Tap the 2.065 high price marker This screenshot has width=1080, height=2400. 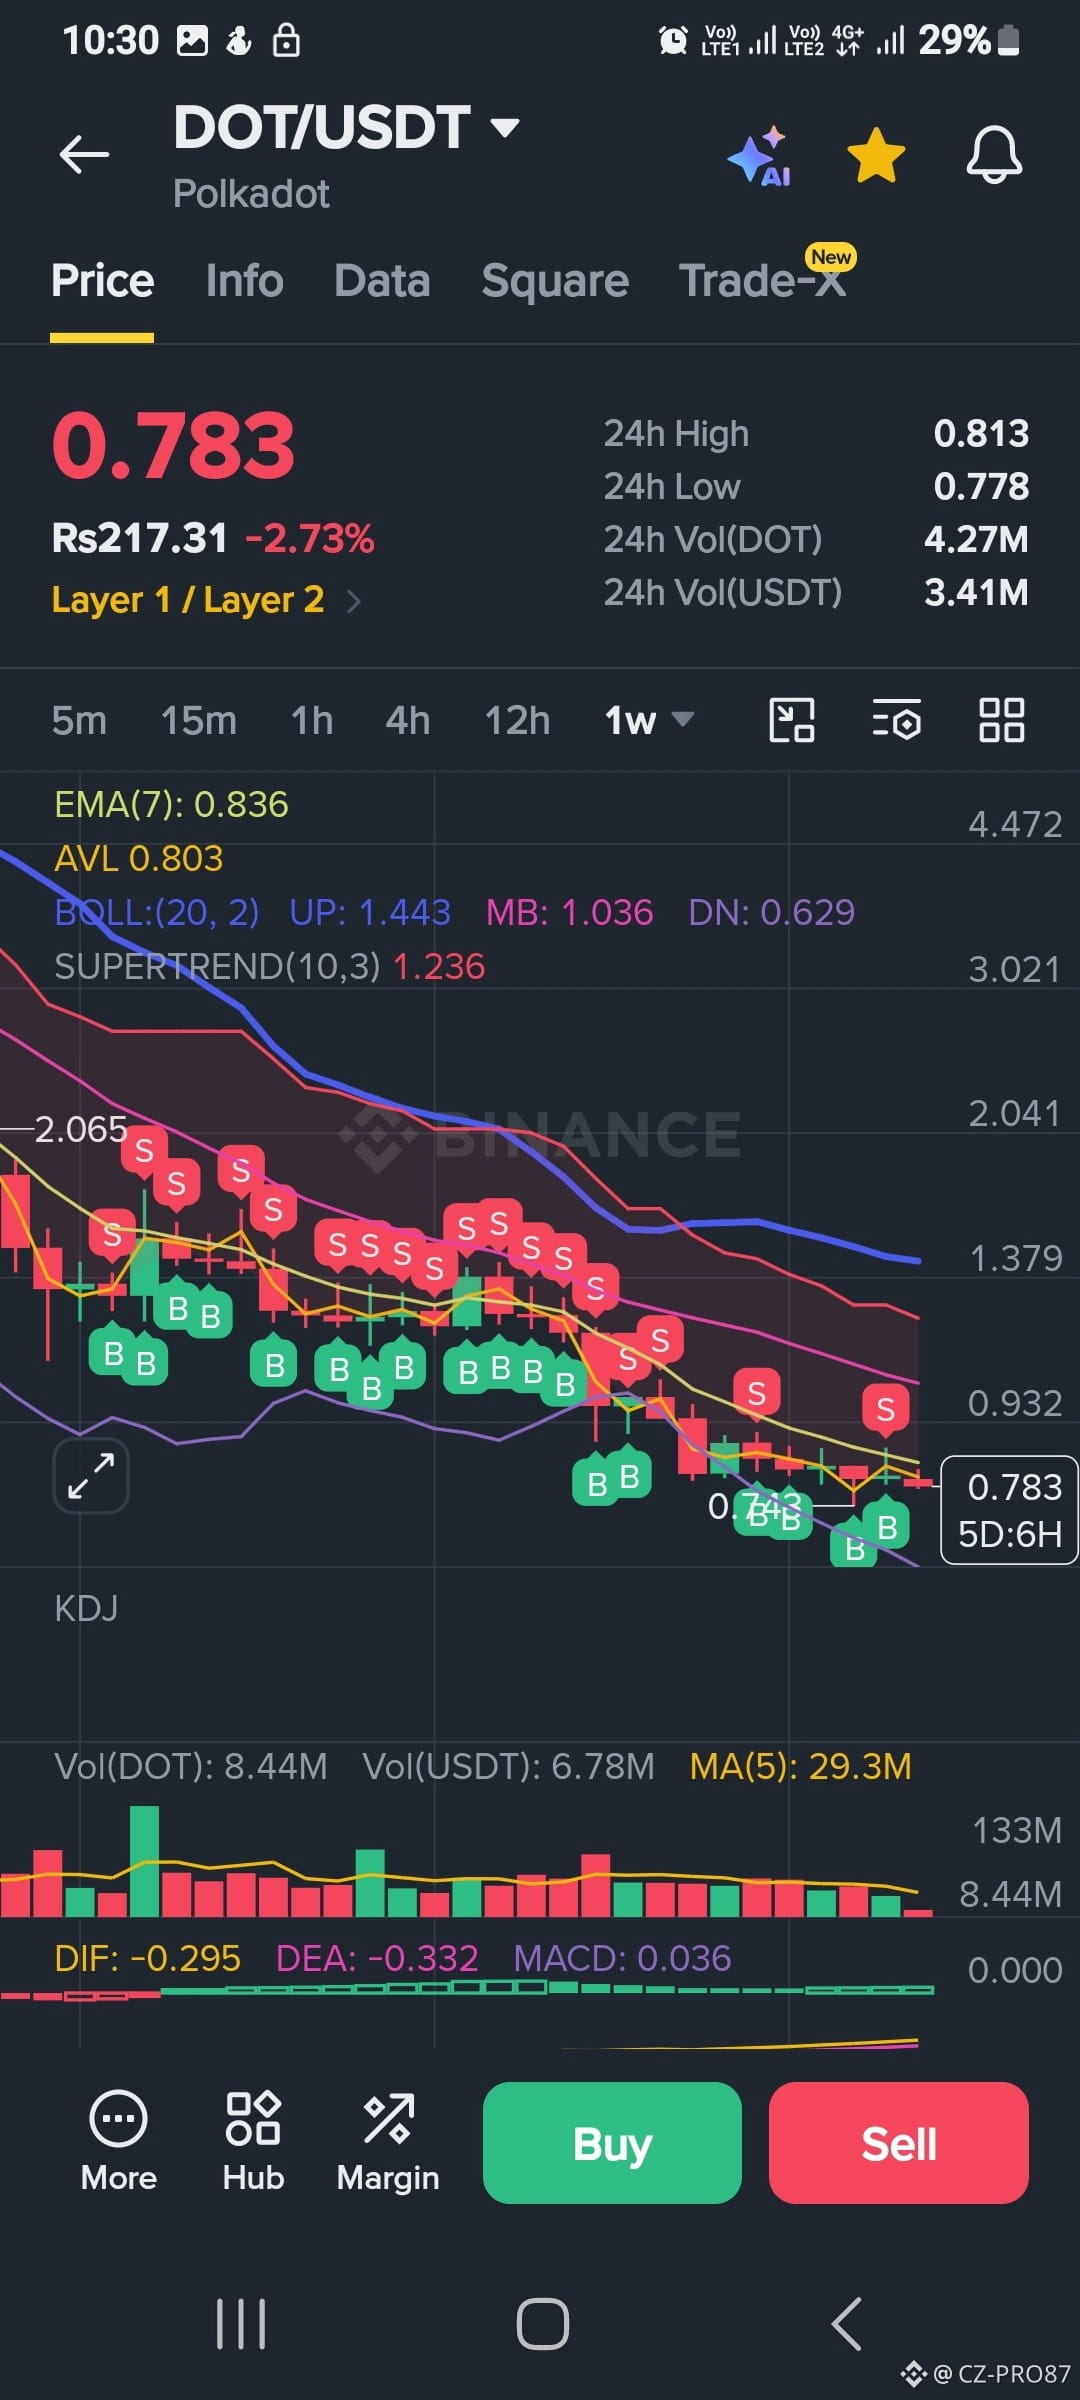tap(80, 1129)
